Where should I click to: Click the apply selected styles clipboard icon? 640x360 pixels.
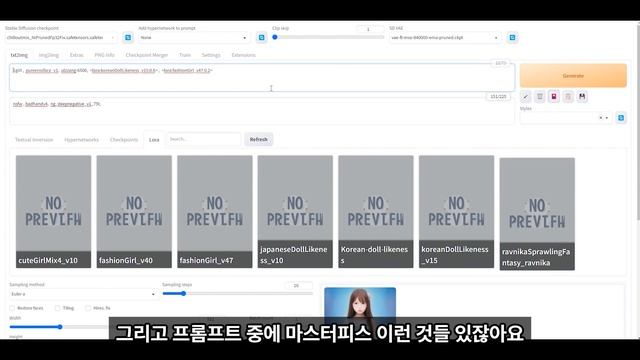point(568,97)
